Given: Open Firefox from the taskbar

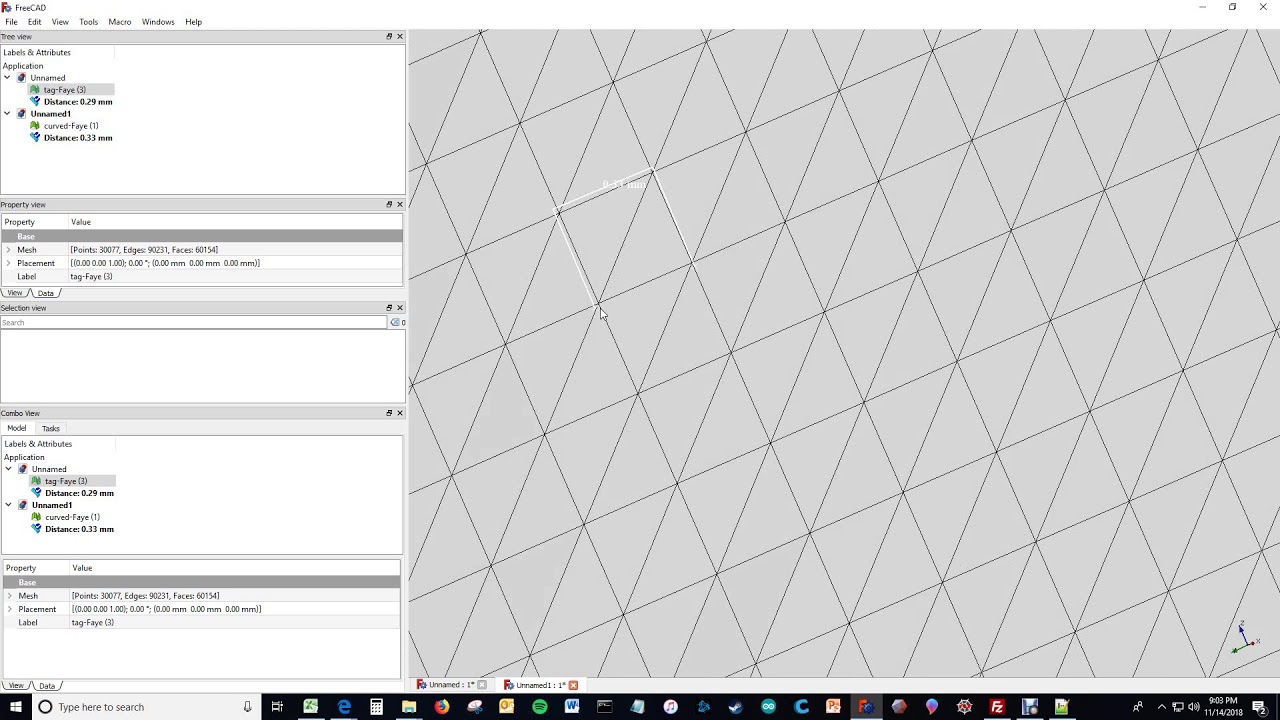Looking at the screenshot, I should click(x=442, y=707).
